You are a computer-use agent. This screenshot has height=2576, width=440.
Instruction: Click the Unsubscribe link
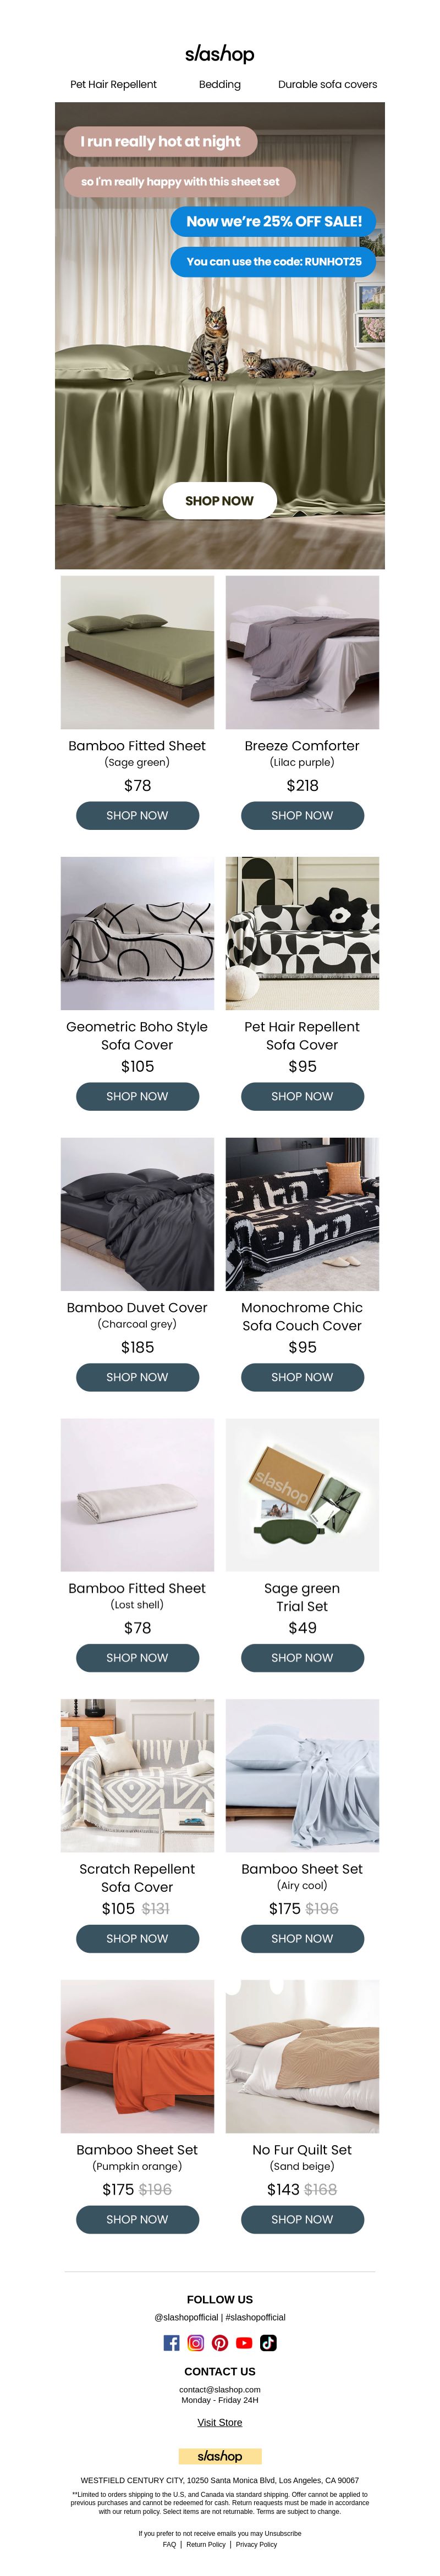tap(283, 2533)
